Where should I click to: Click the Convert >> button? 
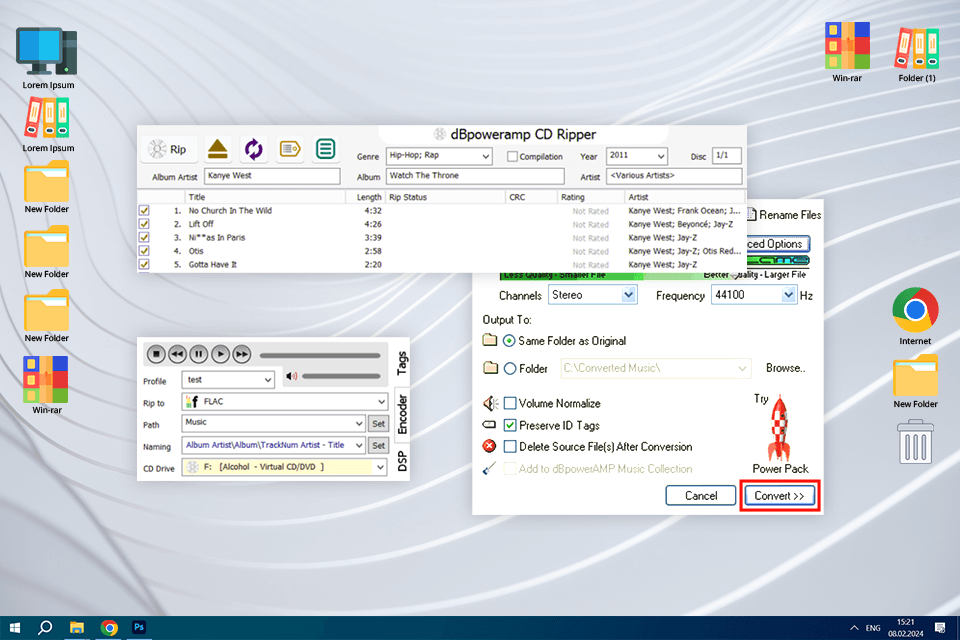779,495
